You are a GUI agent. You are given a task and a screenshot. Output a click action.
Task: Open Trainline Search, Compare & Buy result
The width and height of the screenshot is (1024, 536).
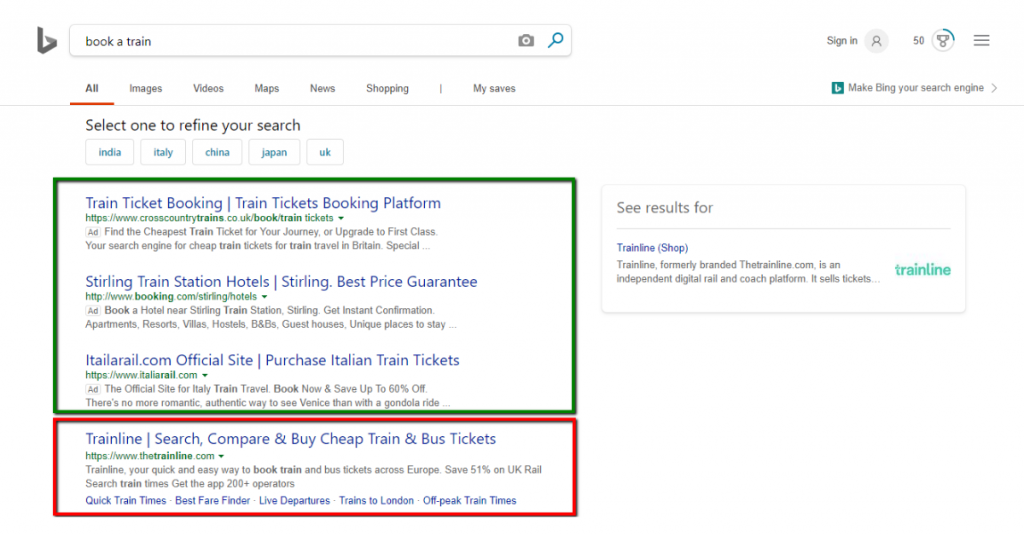coord(291,439)
